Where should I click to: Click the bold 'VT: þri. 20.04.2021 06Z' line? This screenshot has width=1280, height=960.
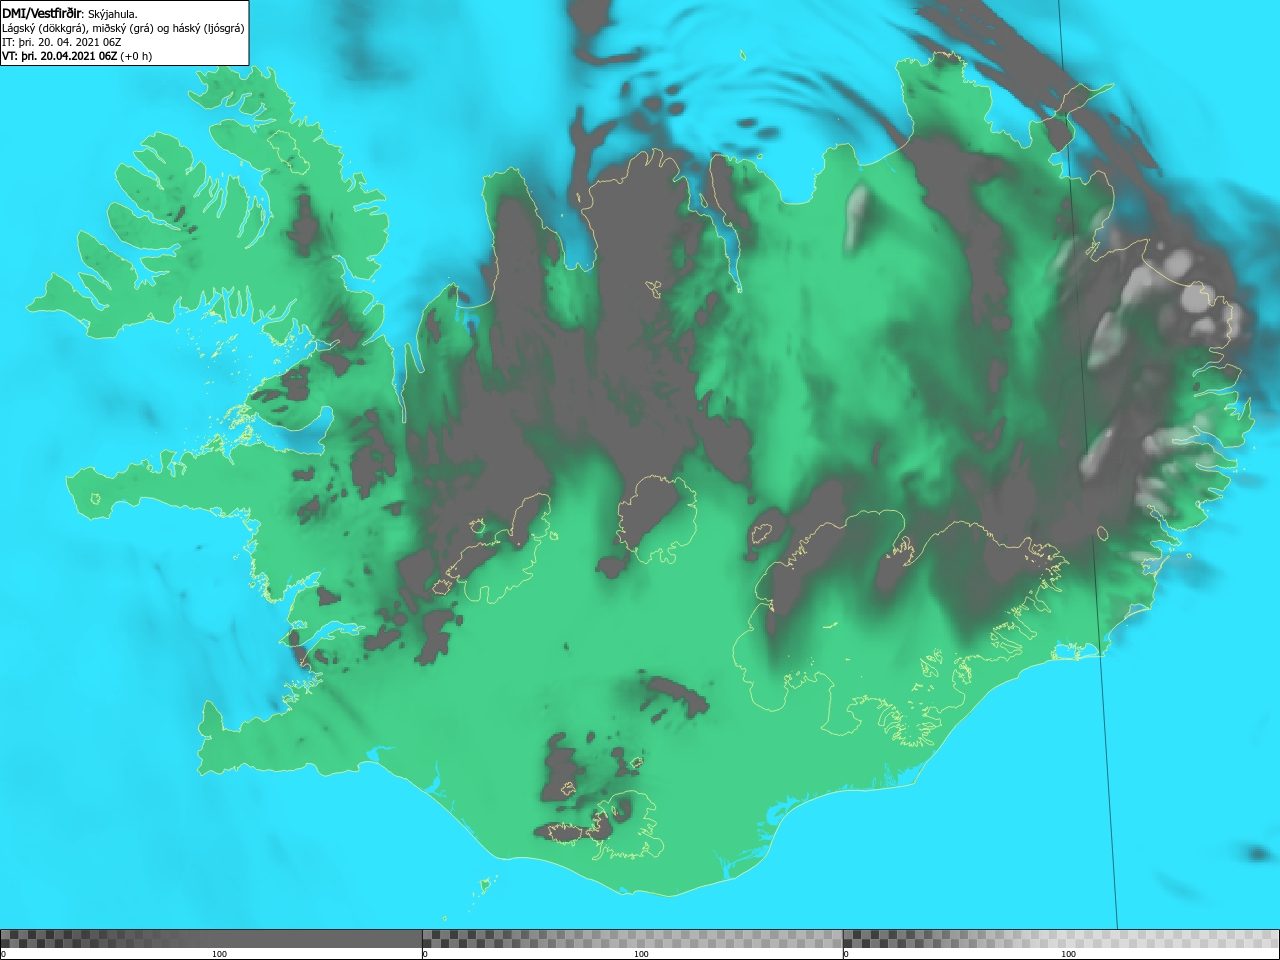[77, 56]
